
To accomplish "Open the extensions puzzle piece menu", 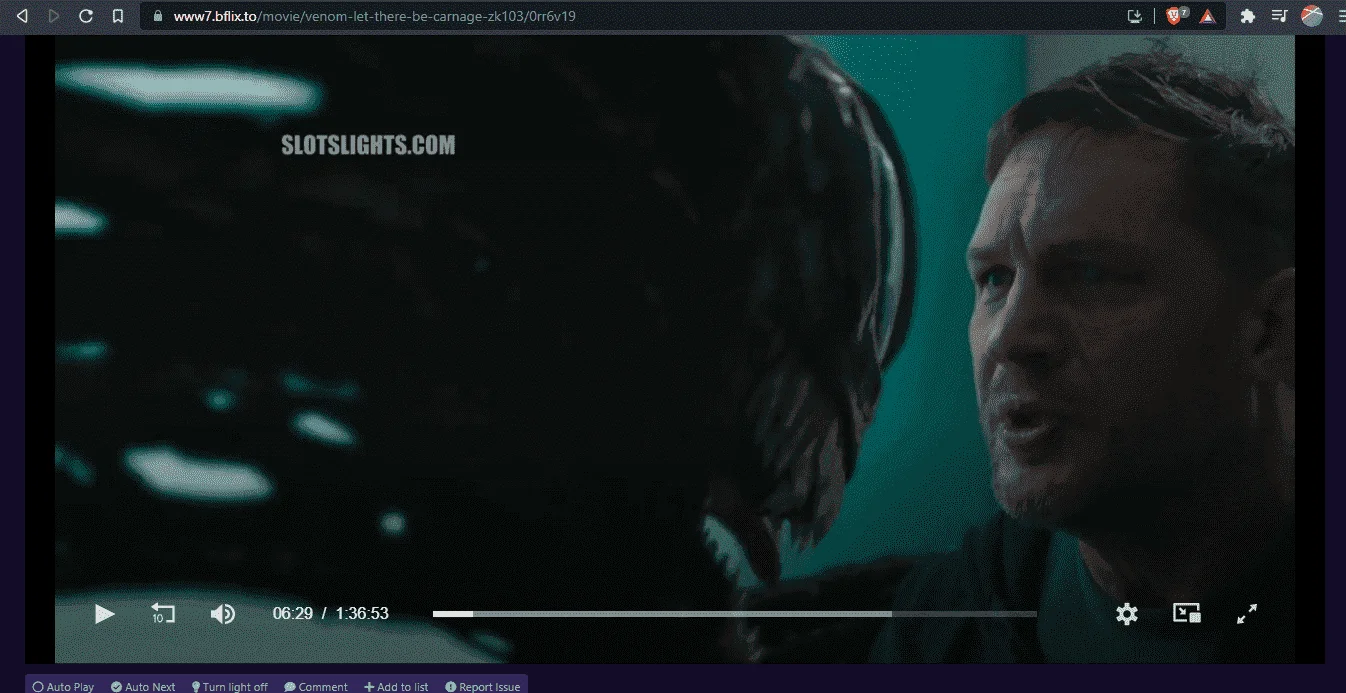I will (1248, 16).
